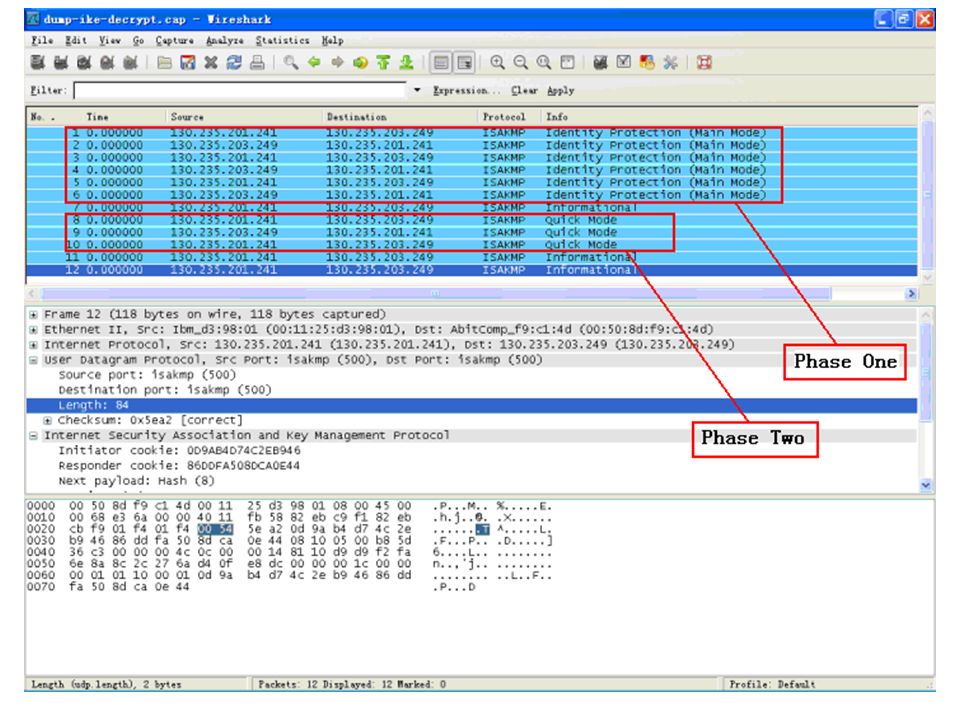Viewport: 960px width, 720px height.
Task: Focus the Filter input field
Action: coord(239,91)
